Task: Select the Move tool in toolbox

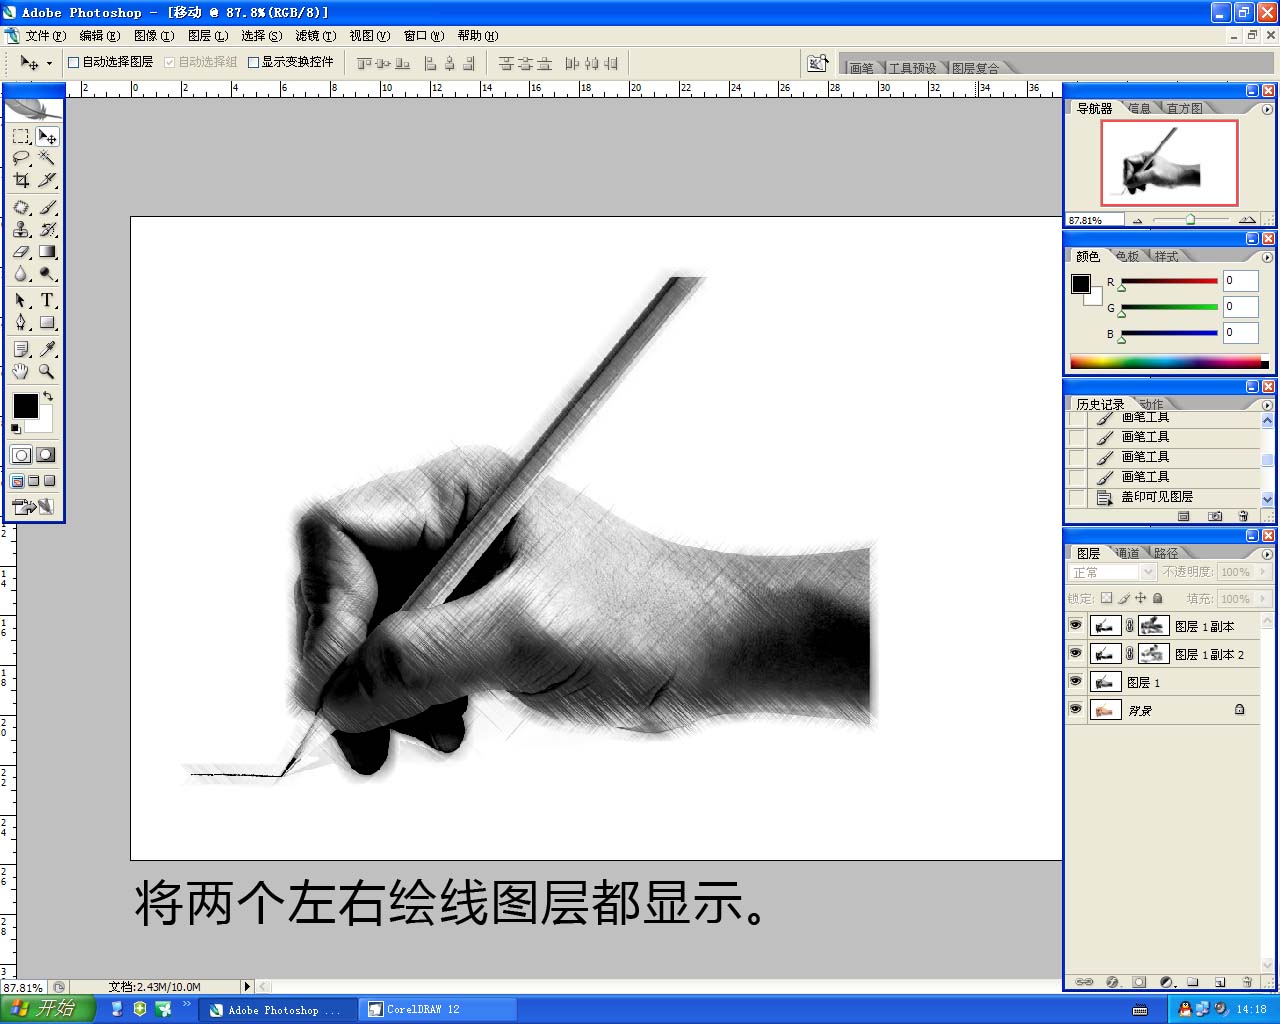Action: point(47,136)
